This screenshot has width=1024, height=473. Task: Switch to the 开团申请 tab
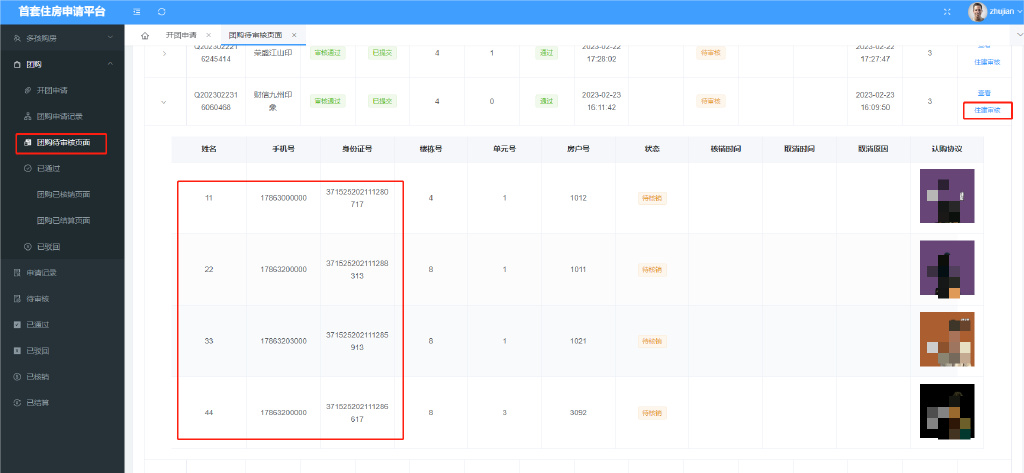pyautogui.click(x=182, y=35)
